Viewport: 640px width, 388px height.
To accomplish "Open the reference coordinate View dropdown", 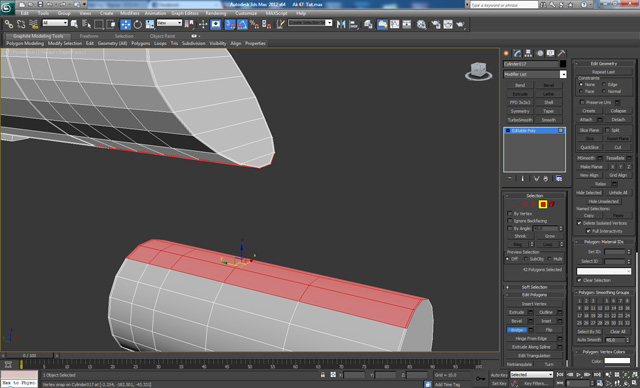I will (169, 23).
